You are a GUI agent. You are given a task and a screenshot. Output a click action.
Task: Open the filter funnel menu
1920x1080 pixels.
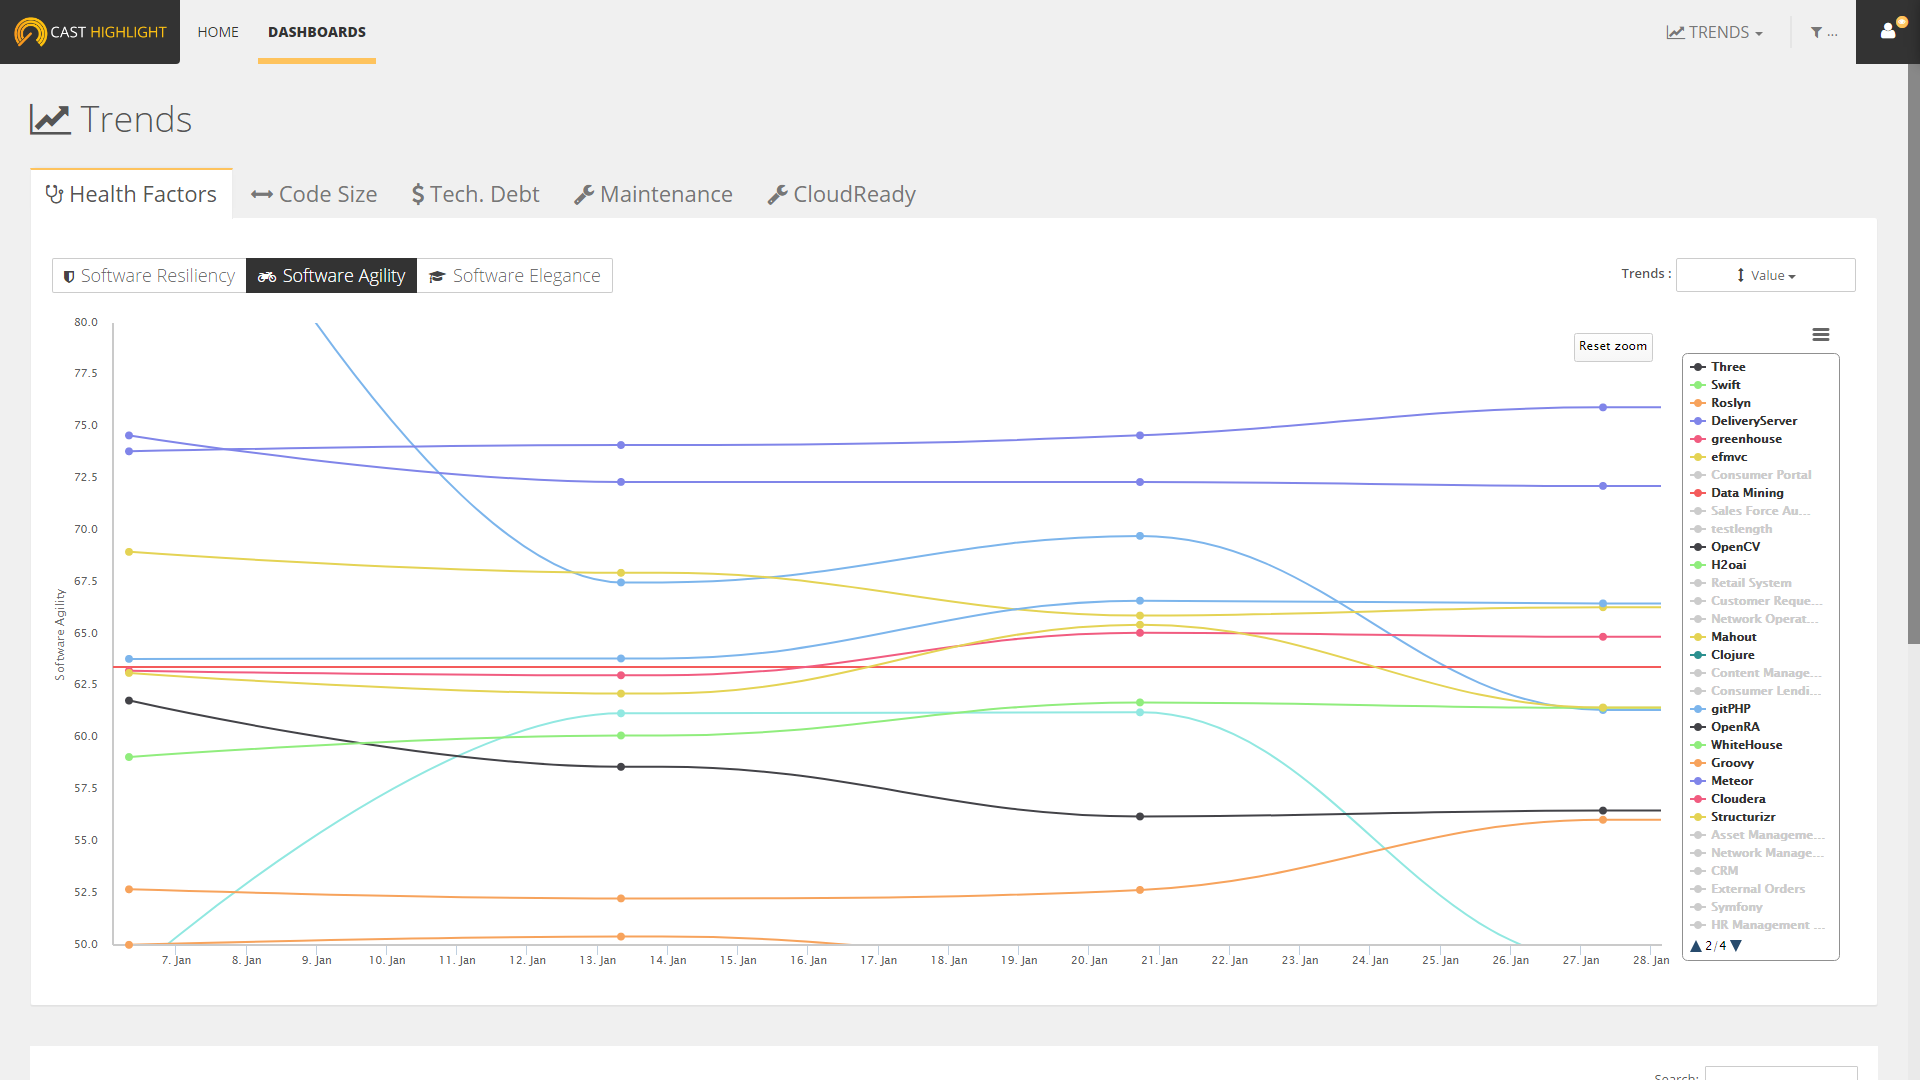pos(1823,32)
